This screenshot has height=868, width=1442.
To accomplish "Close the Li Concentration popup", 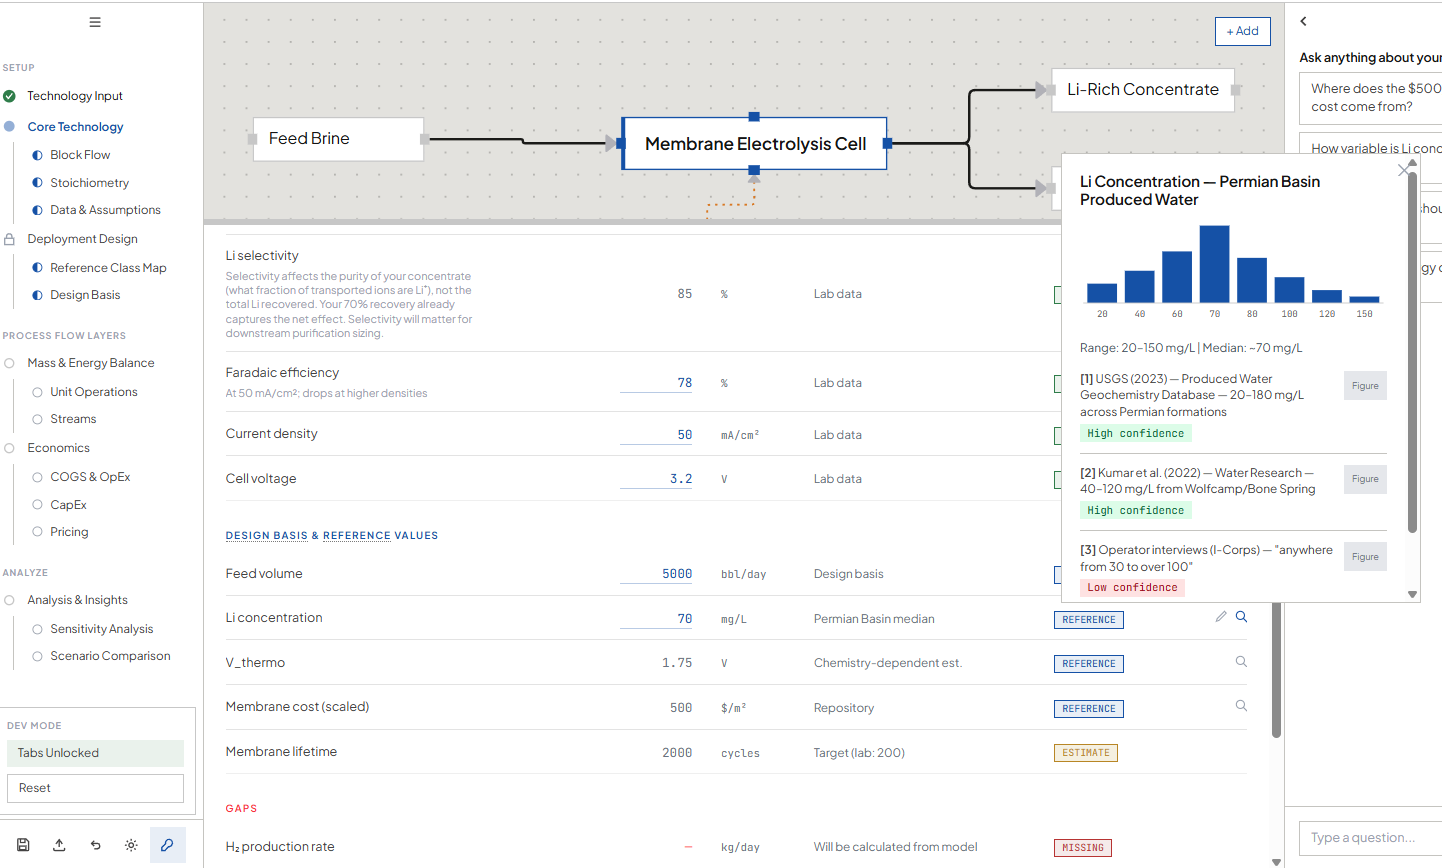I will coord(1402,171).
